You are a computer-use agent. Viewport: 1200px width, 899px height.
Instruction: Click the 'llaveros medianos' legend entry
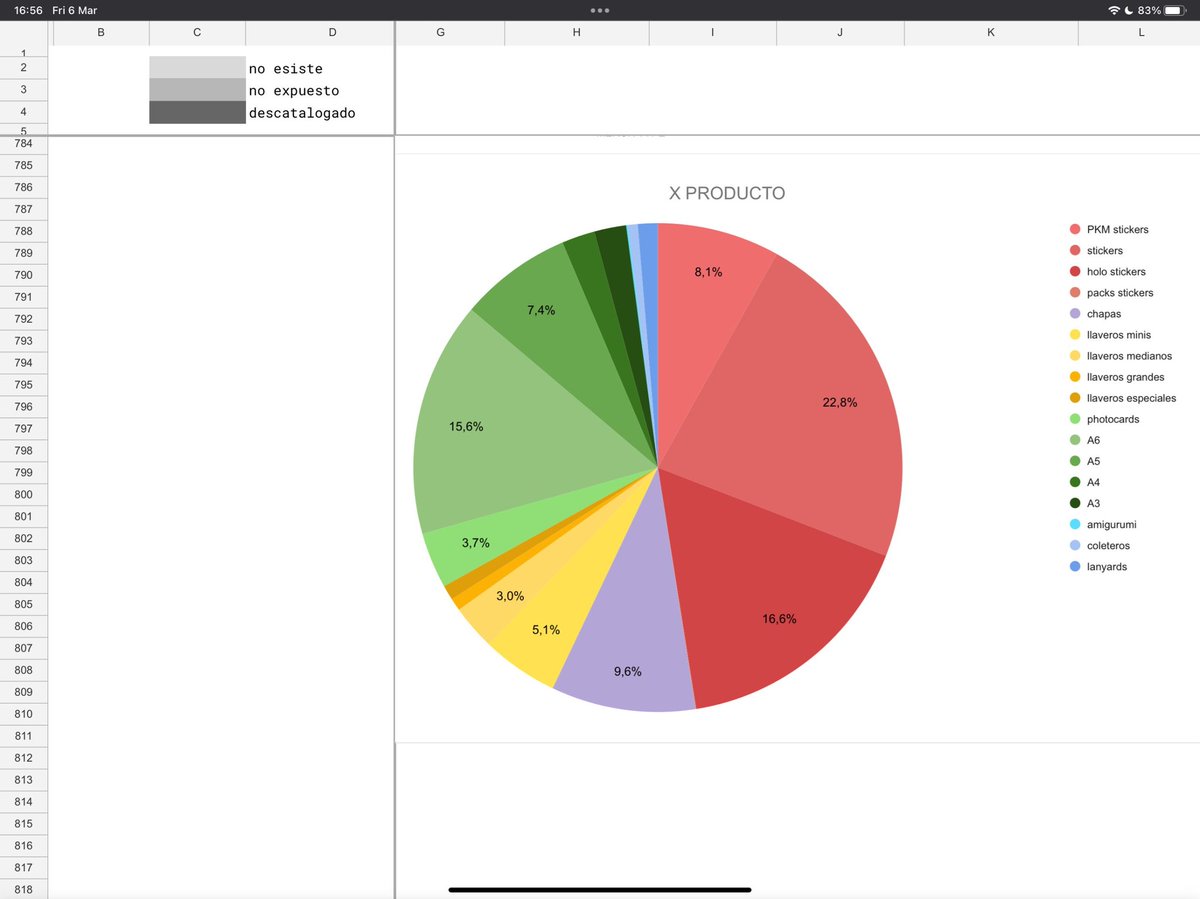[x=1120, y=356]
